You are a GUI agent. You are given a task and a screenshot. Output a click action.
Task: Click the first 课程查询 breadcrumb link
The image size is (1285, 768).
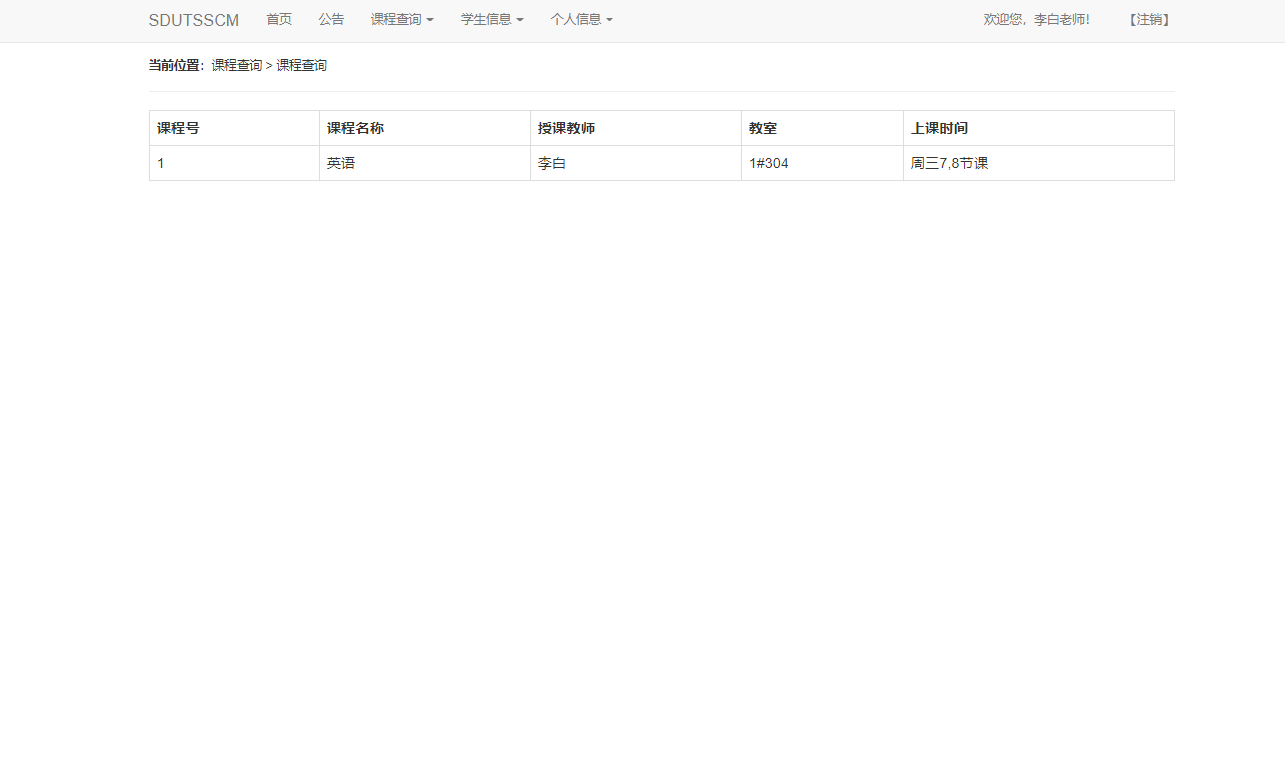[236, 64]
